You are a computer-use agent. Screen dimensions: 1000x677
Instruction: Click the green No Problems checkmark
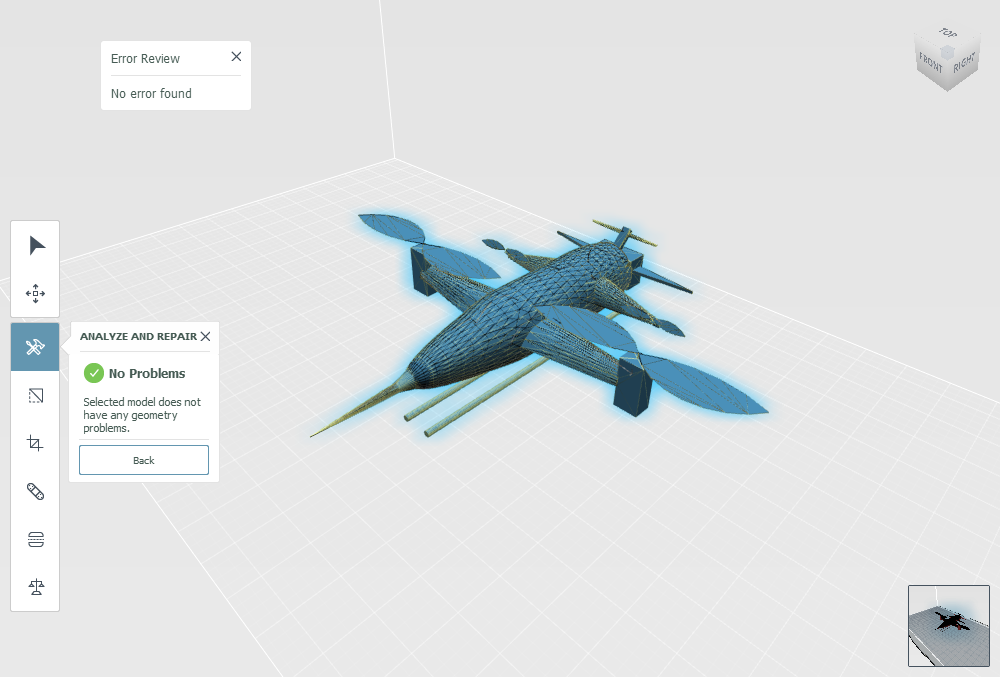[x=93, y=373]
